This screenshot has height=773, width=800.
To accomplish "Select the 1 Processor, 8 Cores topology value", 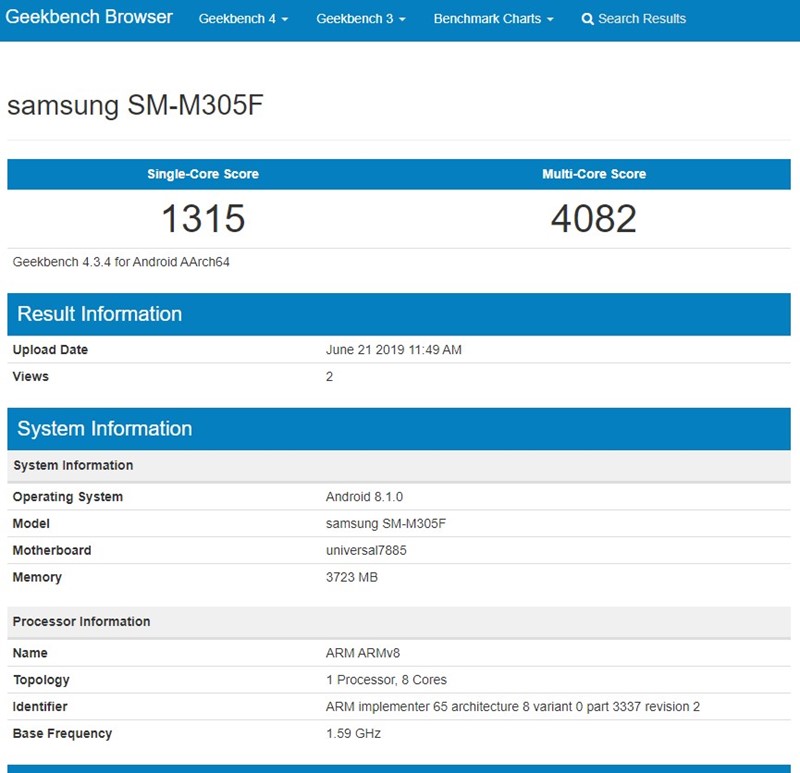I will click(386, 680).
